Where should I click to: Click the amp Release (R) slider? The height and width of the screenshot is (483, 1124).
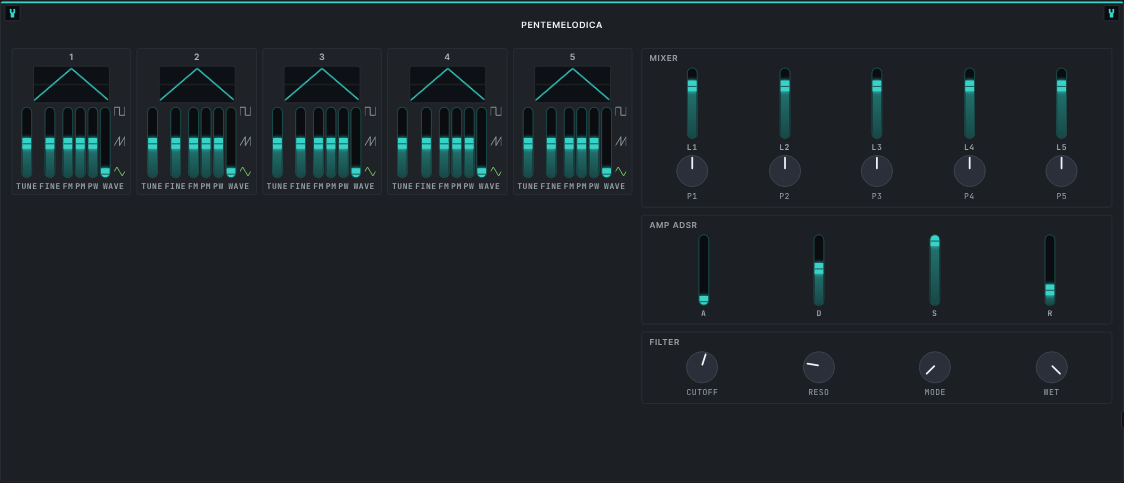[1050, 270]
